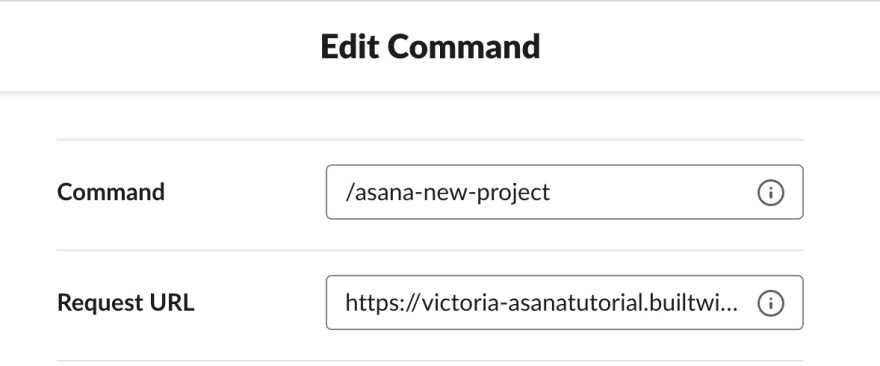Image resolution: width=880 pixels, height=366 pixels.
Task: Show help for the /asana-new-project command
Action: [x=771, y=193]
